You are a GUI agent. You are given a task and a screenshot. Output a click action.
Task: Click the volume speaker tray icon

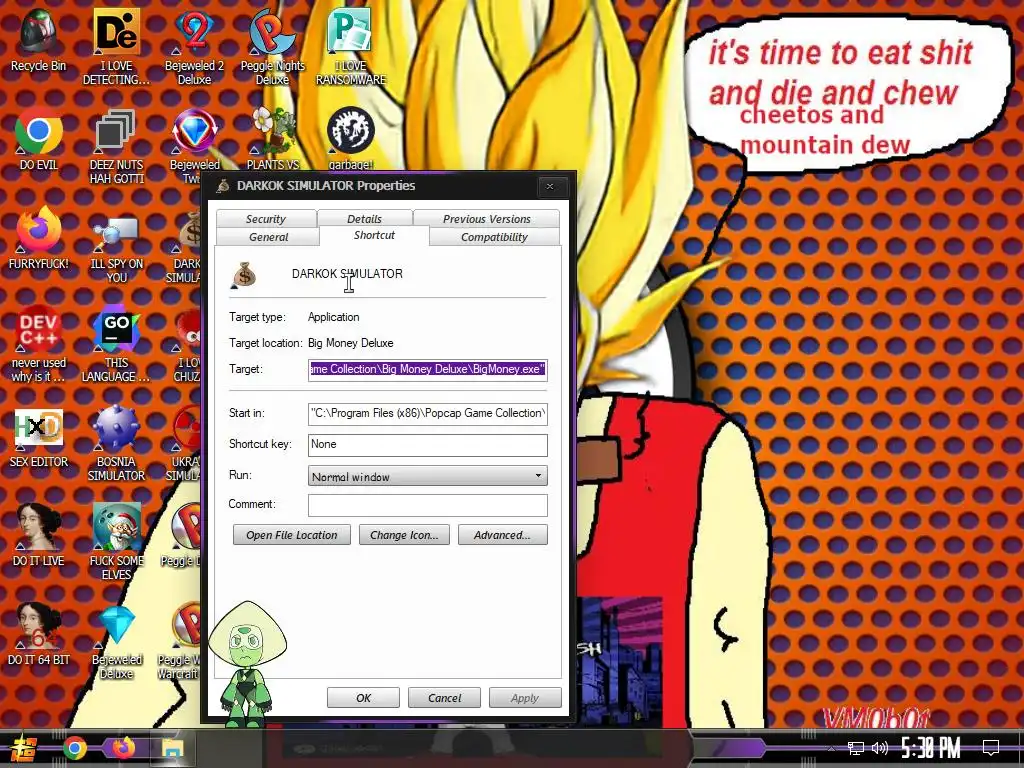coord(880,748)
